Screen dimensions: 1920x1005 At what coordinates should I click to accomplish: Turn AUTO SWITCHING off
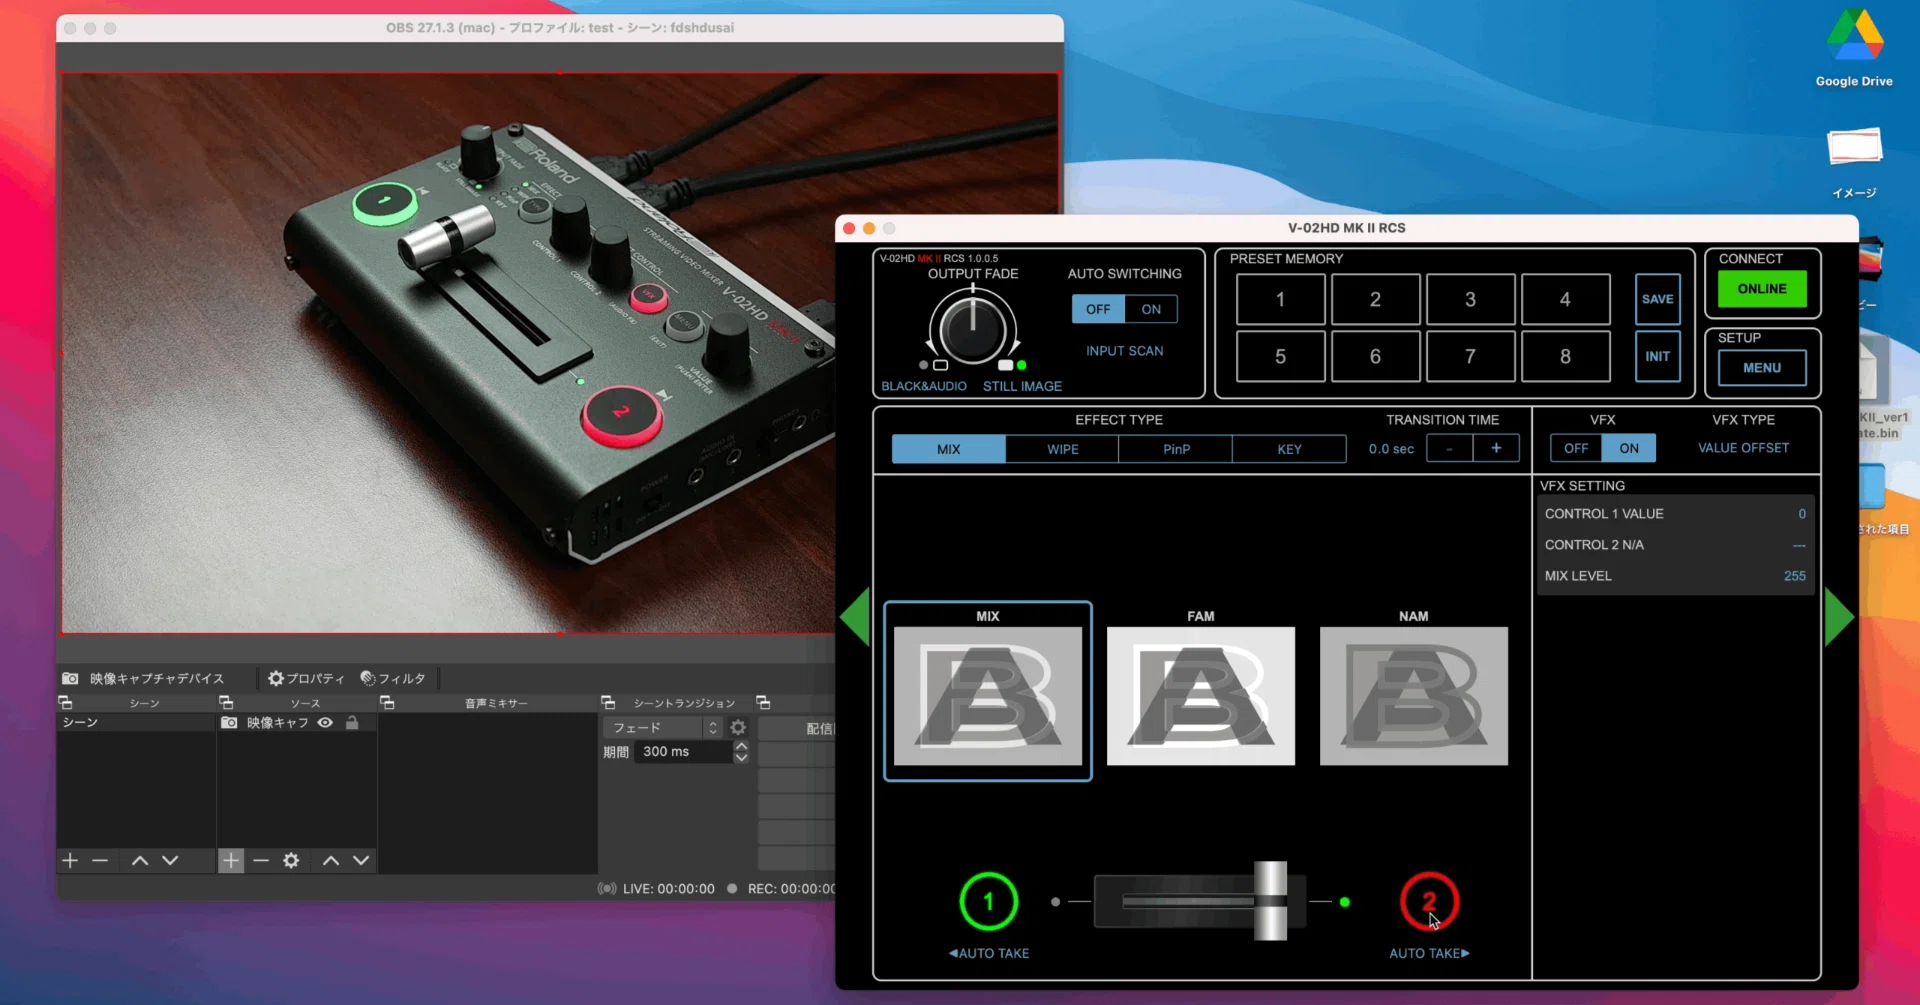point(1098,309)
